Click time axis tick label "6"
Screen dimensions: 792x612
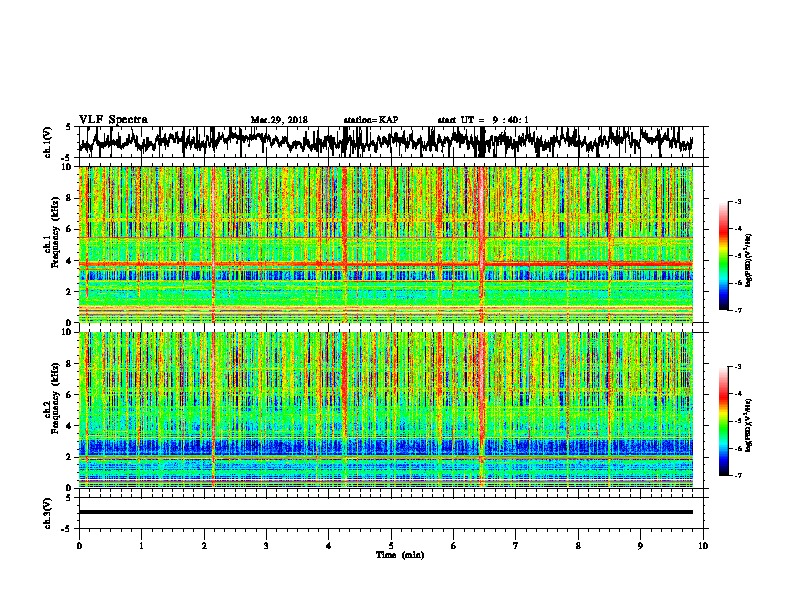(x=453, y=546)
